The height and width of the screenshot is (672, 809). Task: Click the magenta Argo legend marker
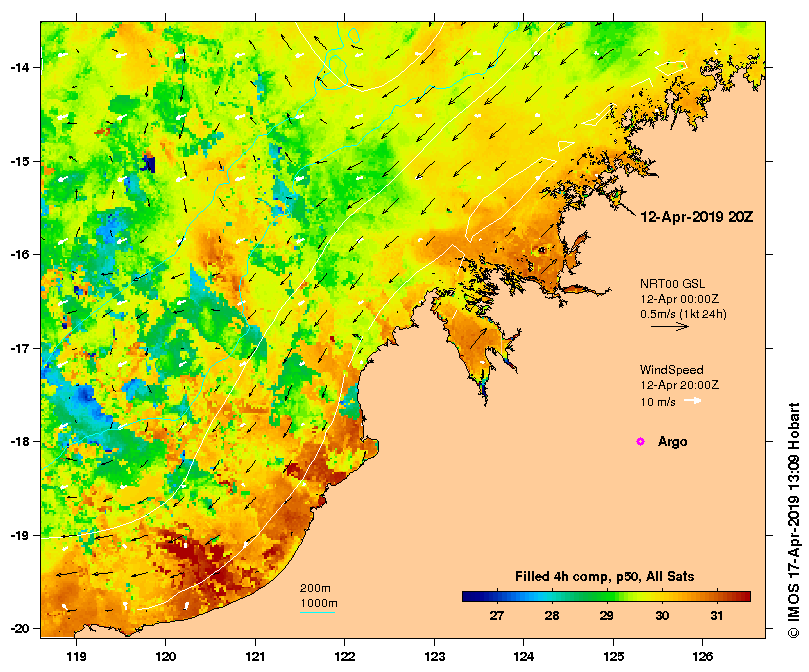pyautogui.click(x=640, y=441)
